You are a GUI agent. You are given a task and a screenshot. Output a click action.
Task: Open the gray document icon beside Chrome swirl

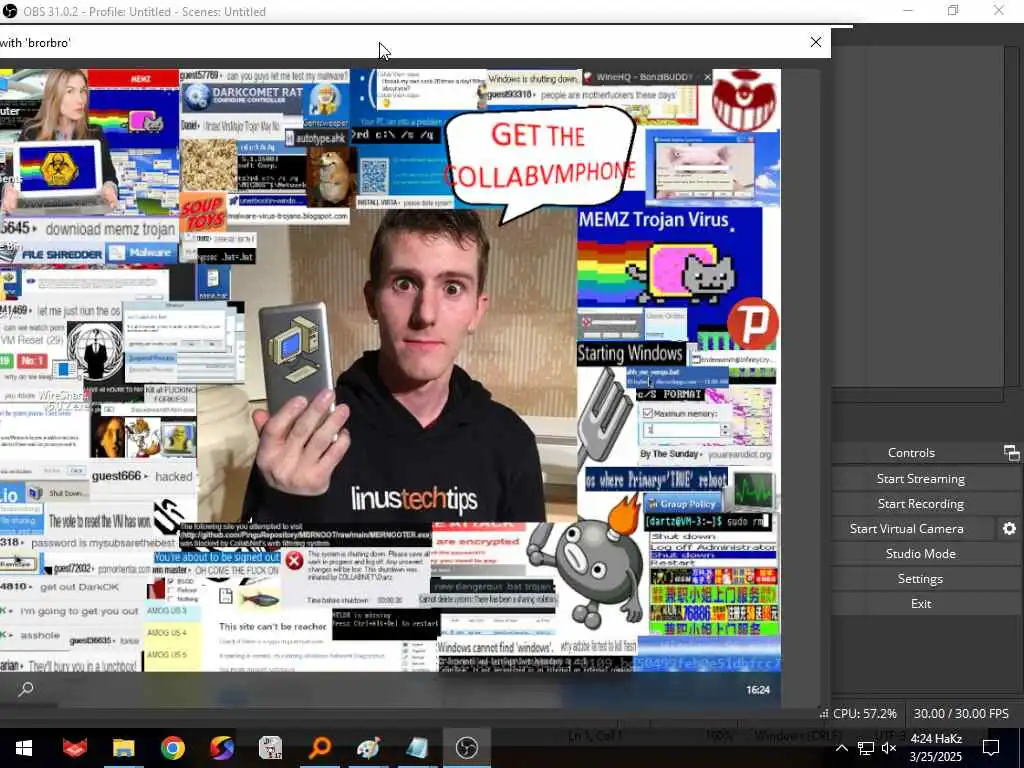(270, 748)
